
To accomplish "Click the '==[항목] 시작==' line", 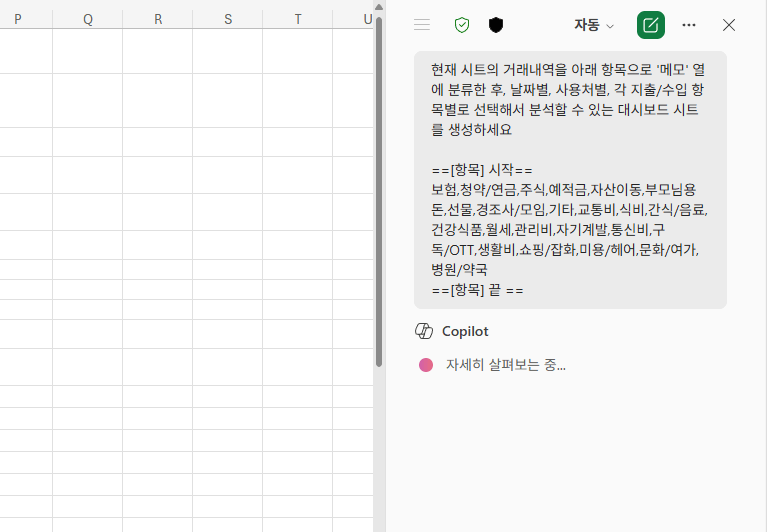I will (x=481, y=170).
